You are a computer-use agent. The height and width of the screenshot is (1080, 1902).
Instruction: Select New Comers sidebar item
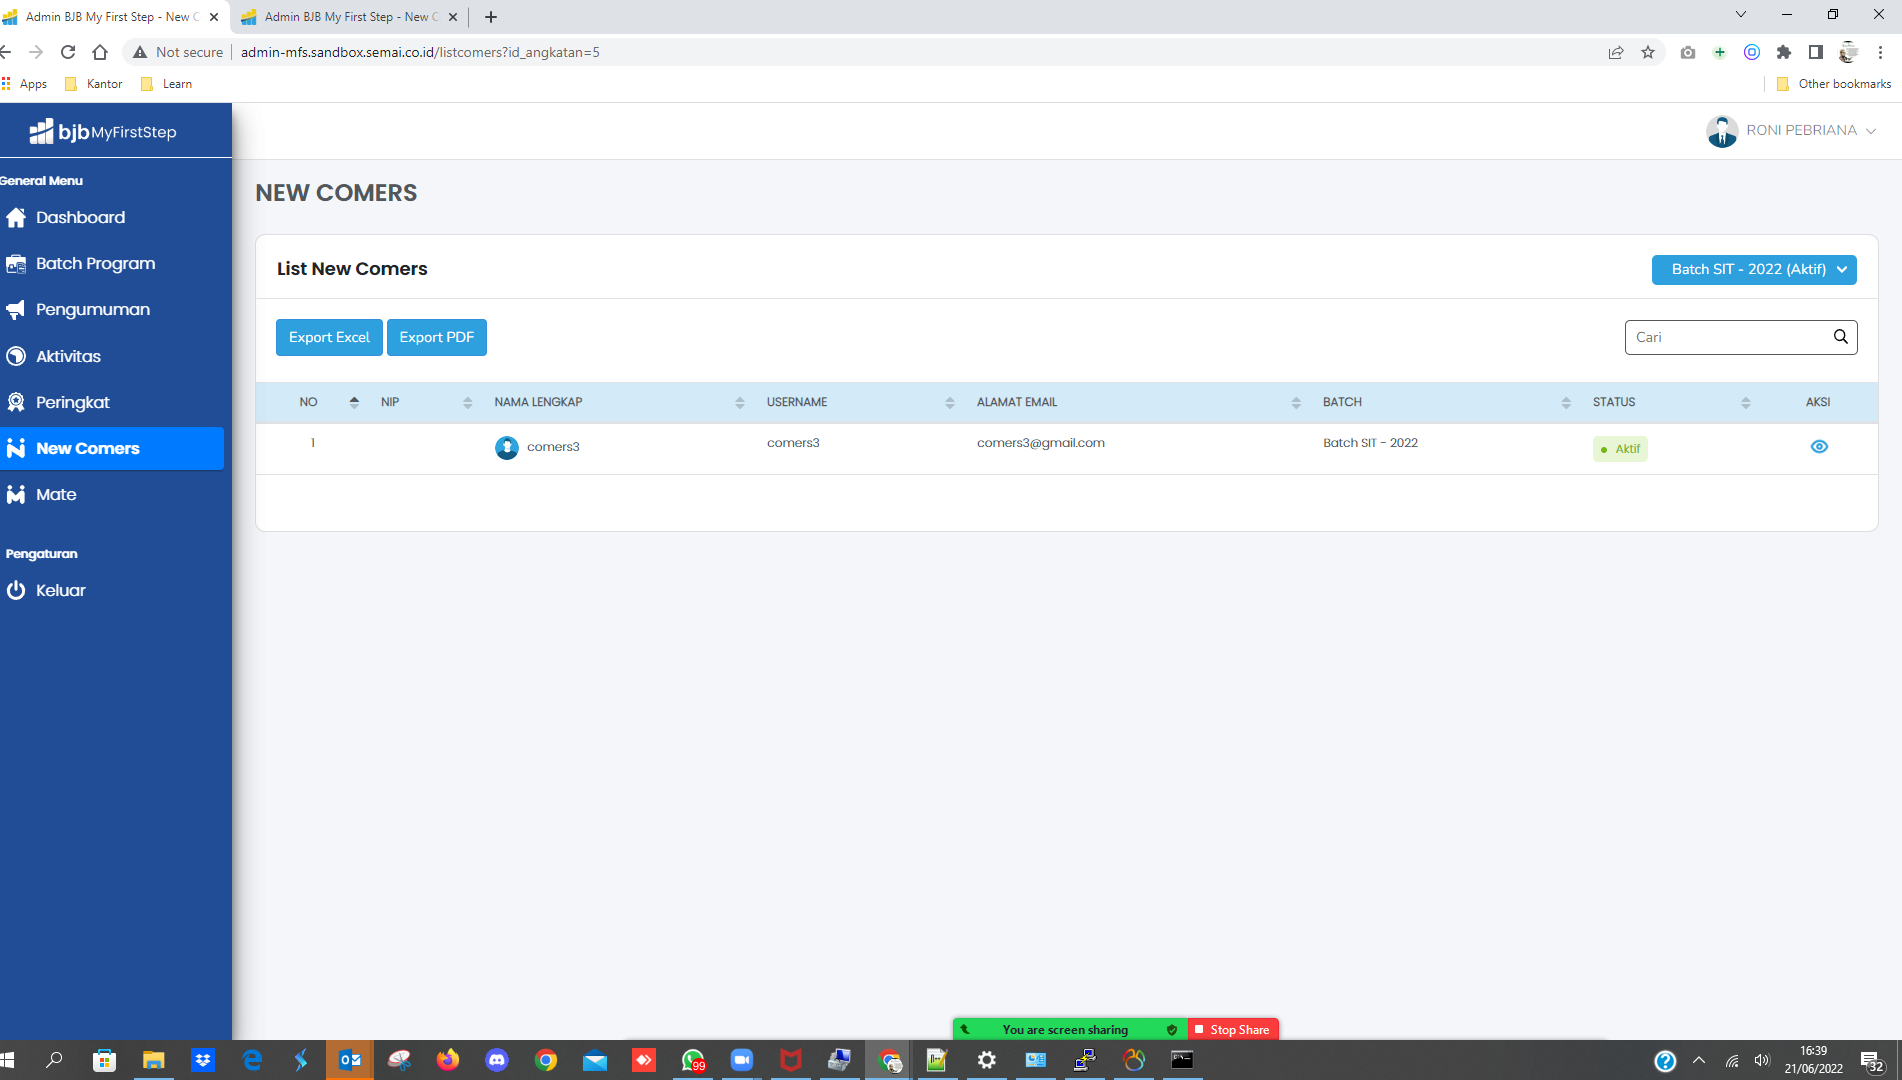[112, 448]
